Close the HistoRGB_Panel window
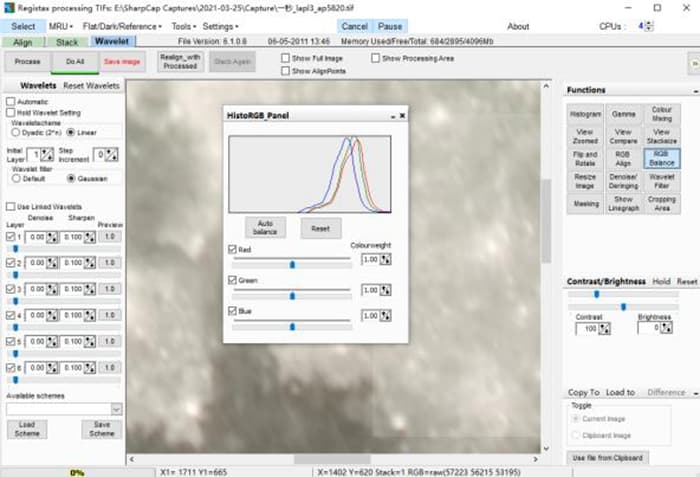Viewport: 700px width, 477px height. [x=402, y=116]
